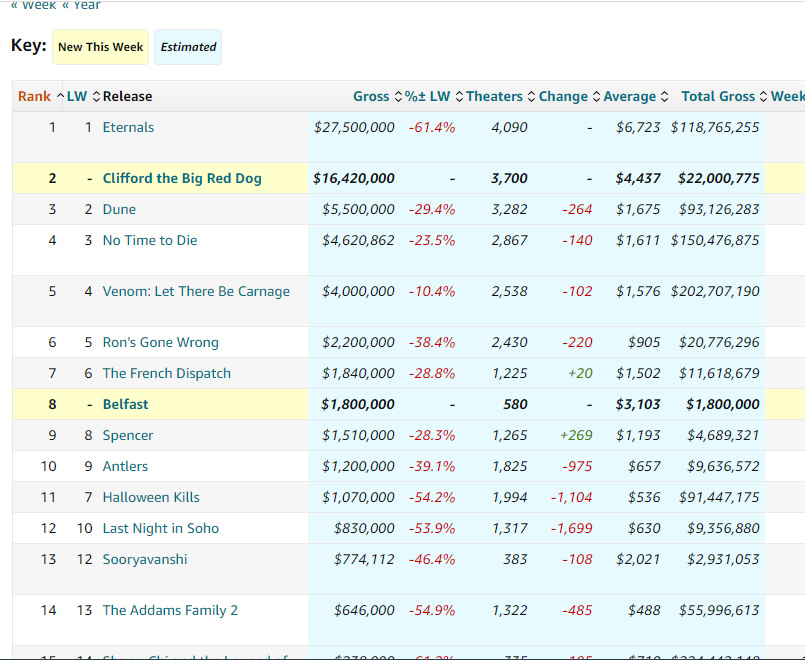Select Eternals theaters count 4,090
Viewport: 805px width, 660px height.
pos(509,127)
